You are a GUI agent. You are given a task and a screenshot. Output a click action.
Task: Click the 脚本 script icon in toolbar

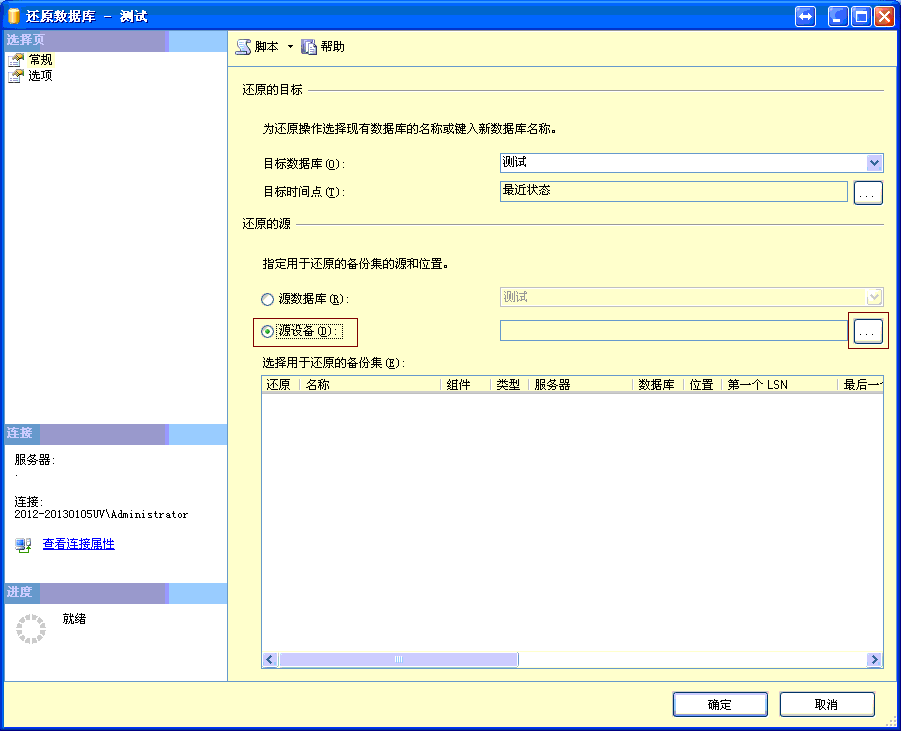243,47
